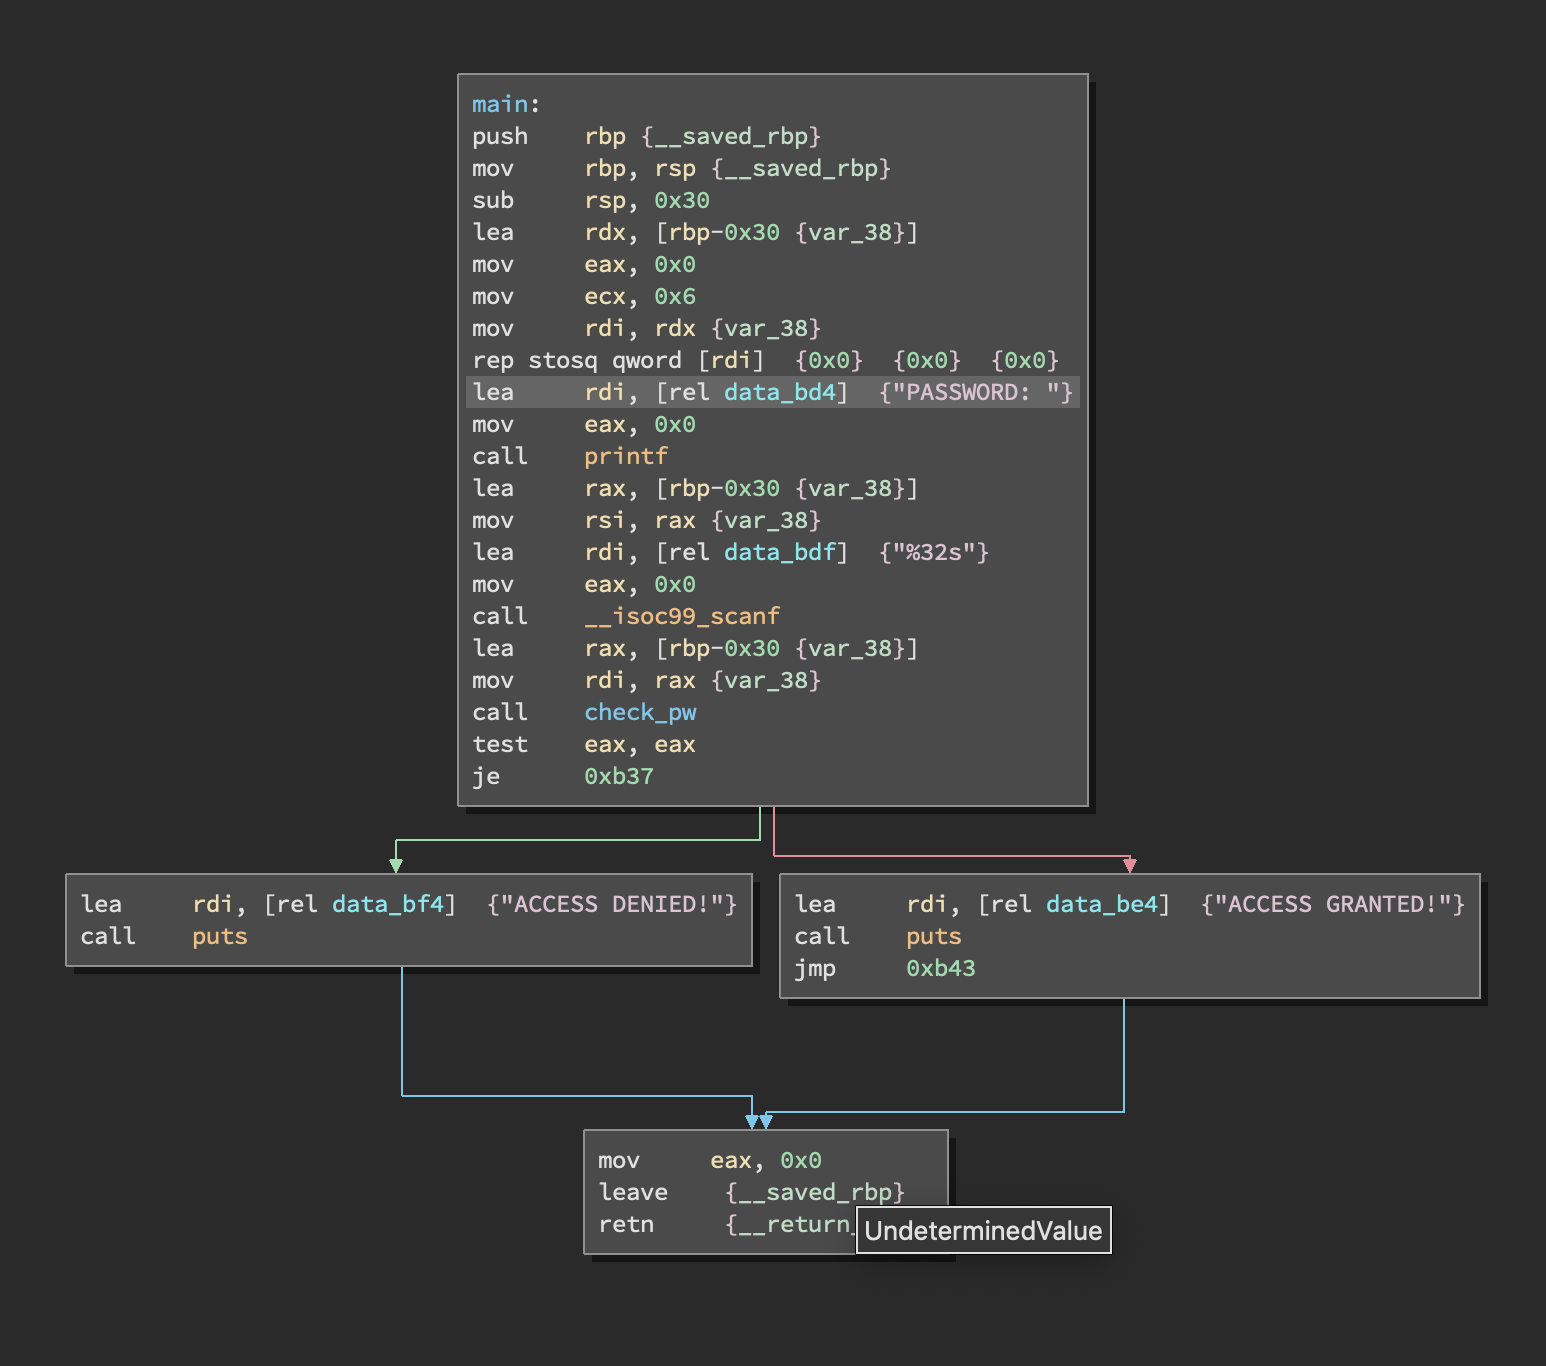
Task: Select the "%32s" string annotation
Action: click(933, 552)
